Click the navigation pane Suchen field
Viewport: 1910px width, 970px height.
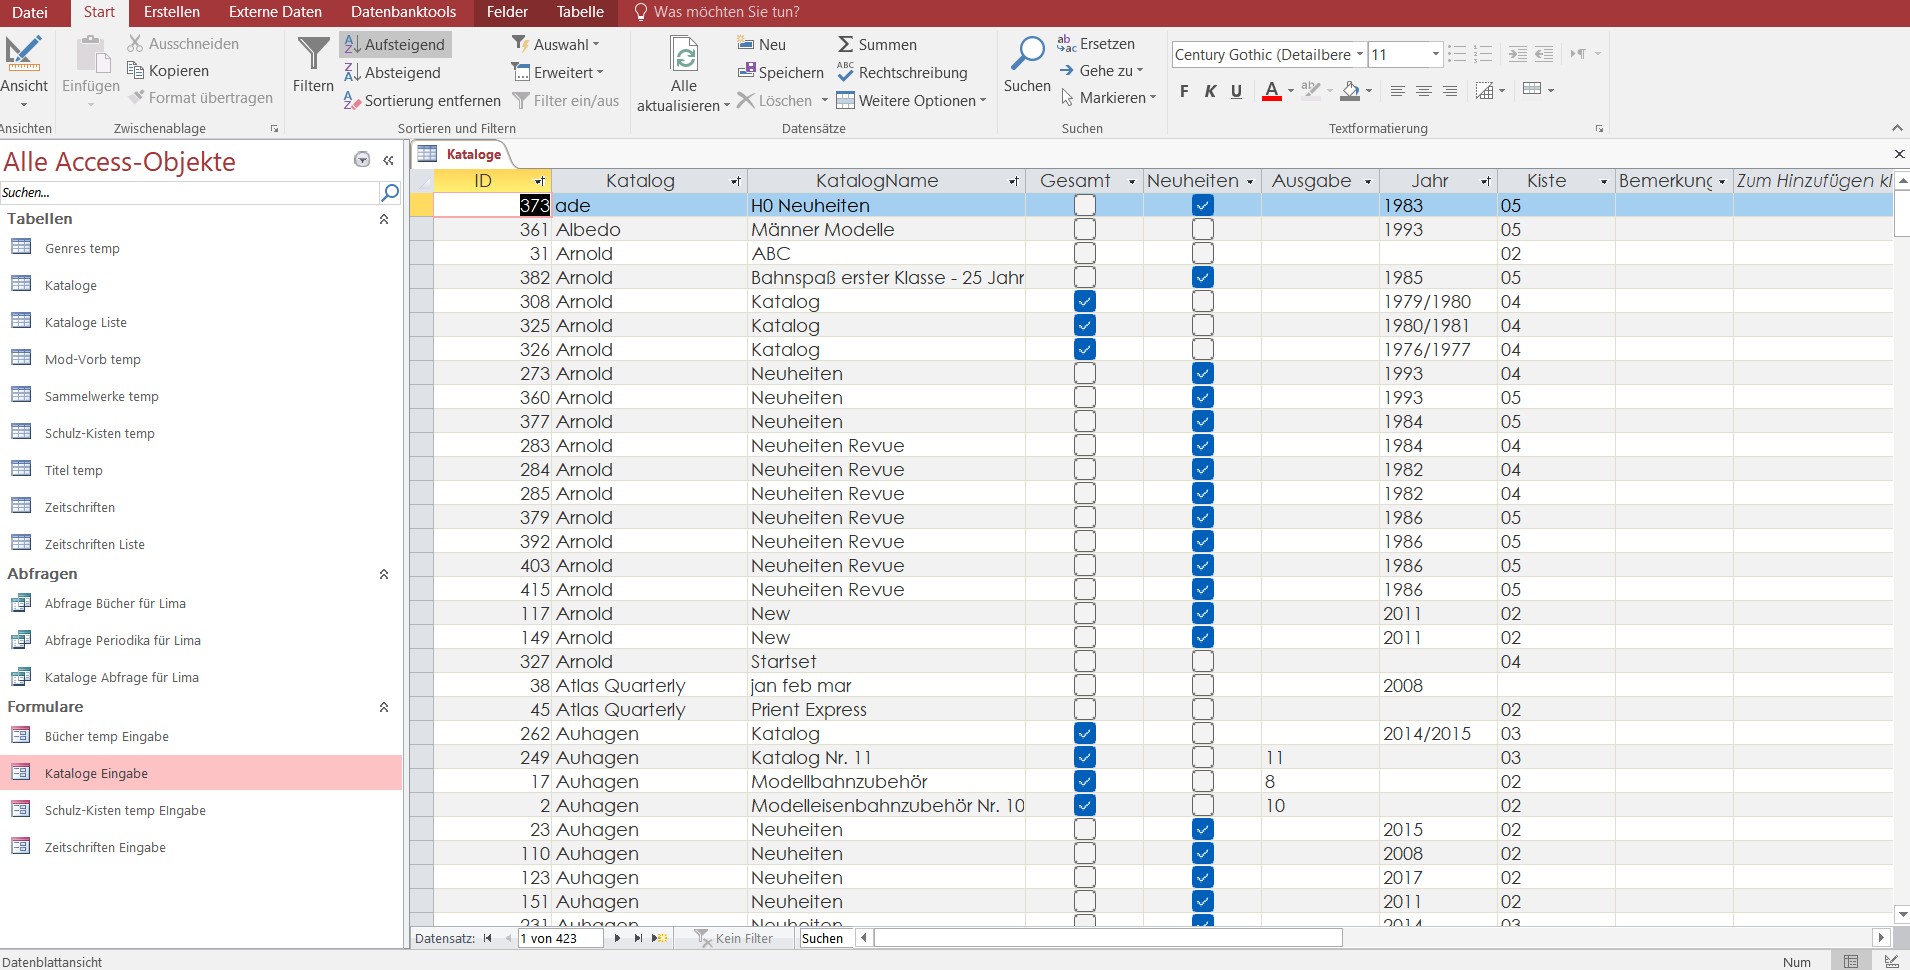[190, 192]
